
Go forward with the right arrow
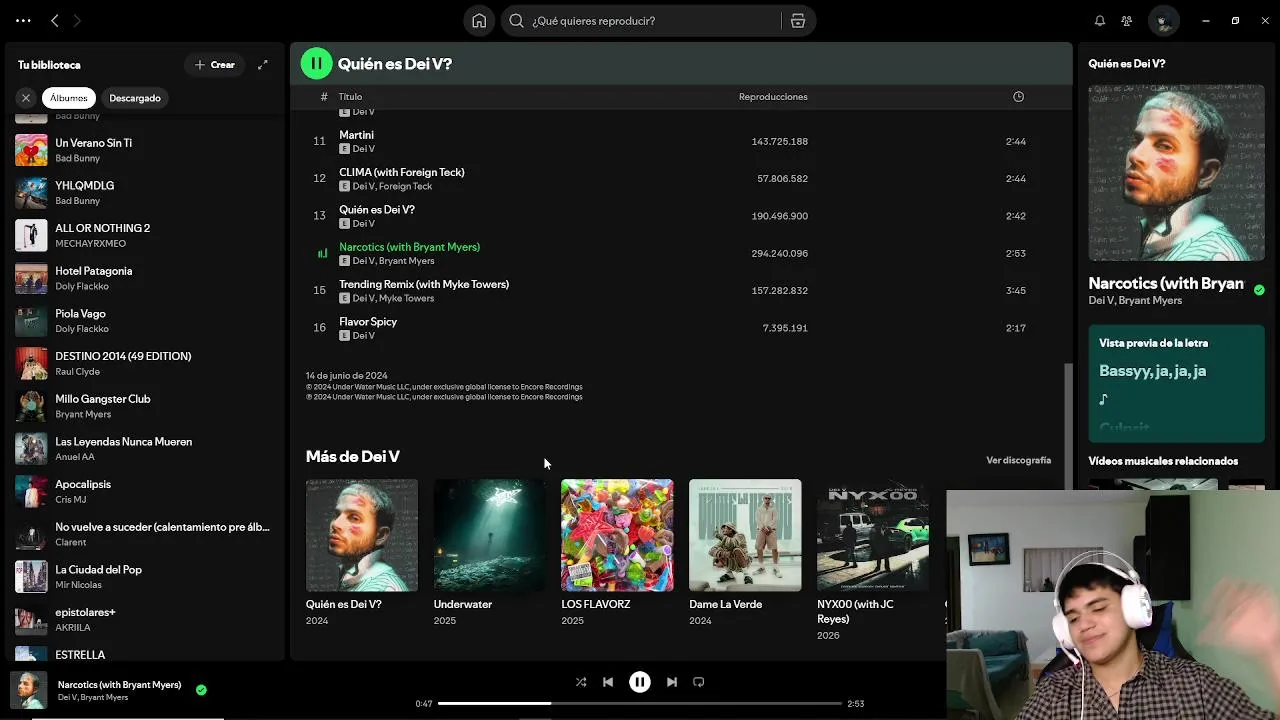[x=77, y=20]
